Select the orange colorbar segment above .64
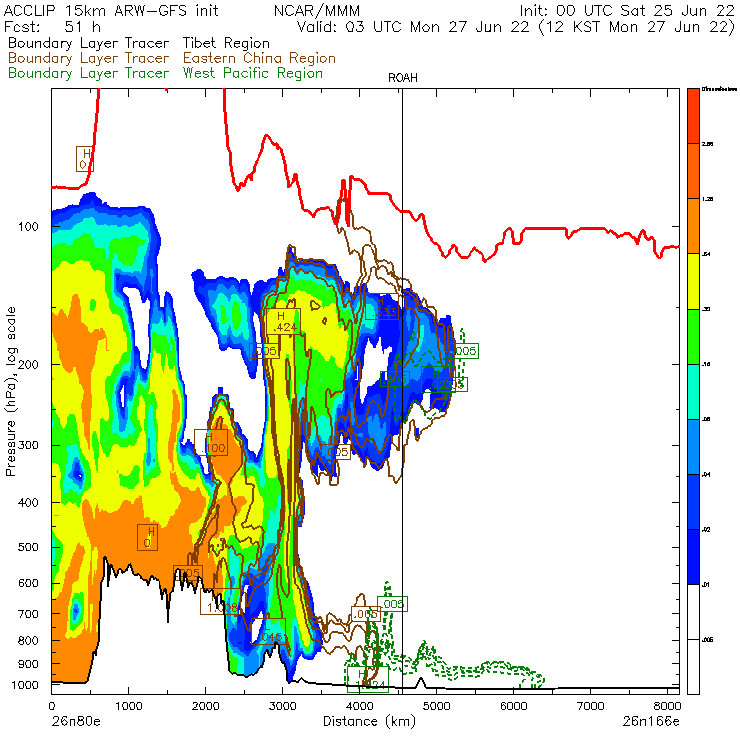This screenshot has height=740, width=740. tap(693, 226)
